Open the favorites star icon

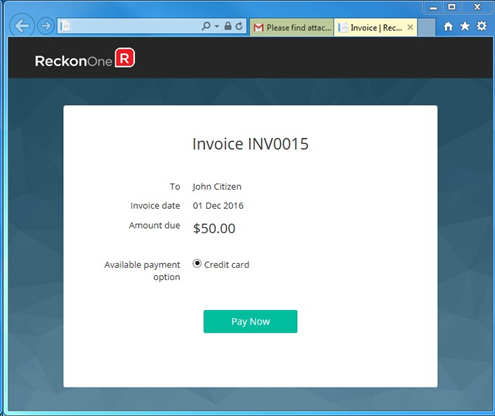coord(465,26)
